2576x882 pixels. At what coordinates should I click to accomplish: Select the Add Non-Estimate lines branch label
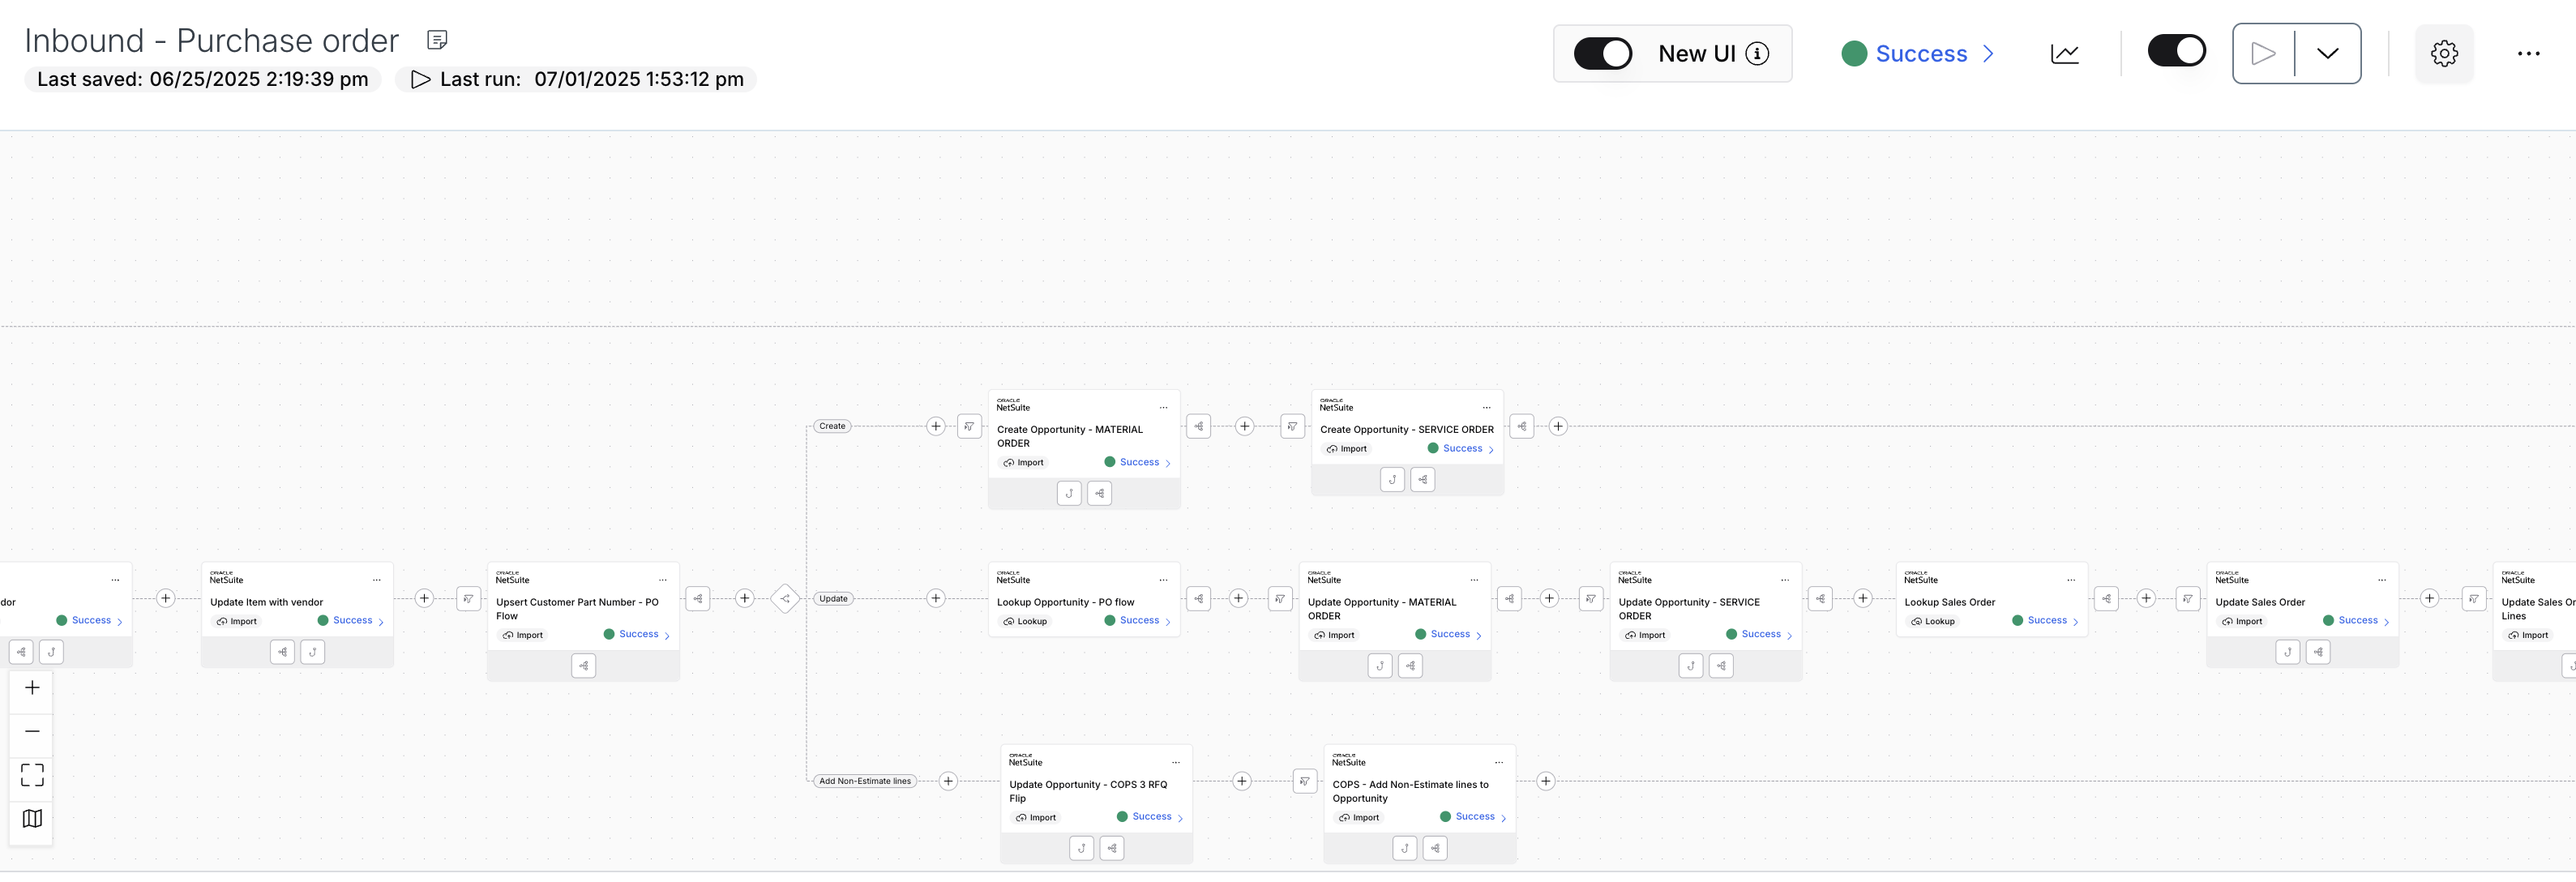pos(865,781)
